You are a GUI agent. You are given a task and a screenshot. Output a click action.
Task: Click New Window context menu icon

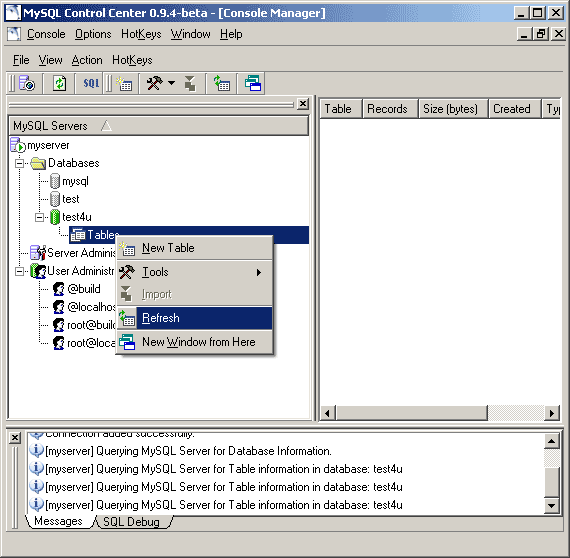127,342
